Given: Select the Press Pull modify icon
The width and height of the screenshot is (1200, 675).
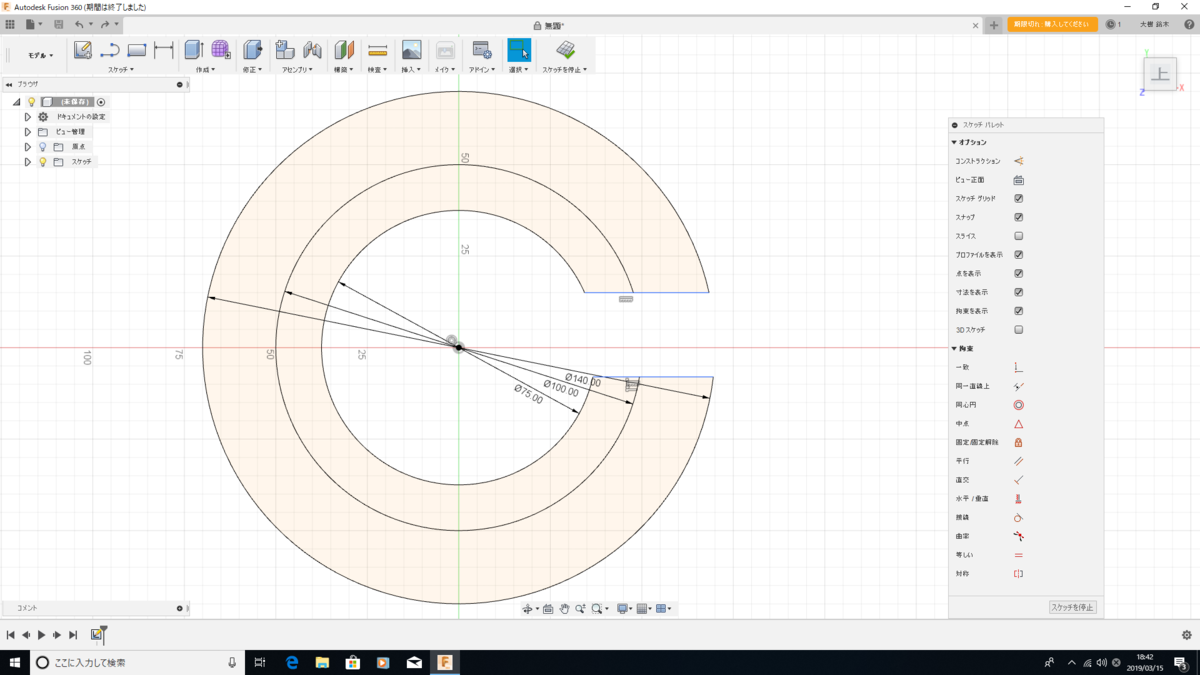Looking at the screenshot, I should (253, 50).
